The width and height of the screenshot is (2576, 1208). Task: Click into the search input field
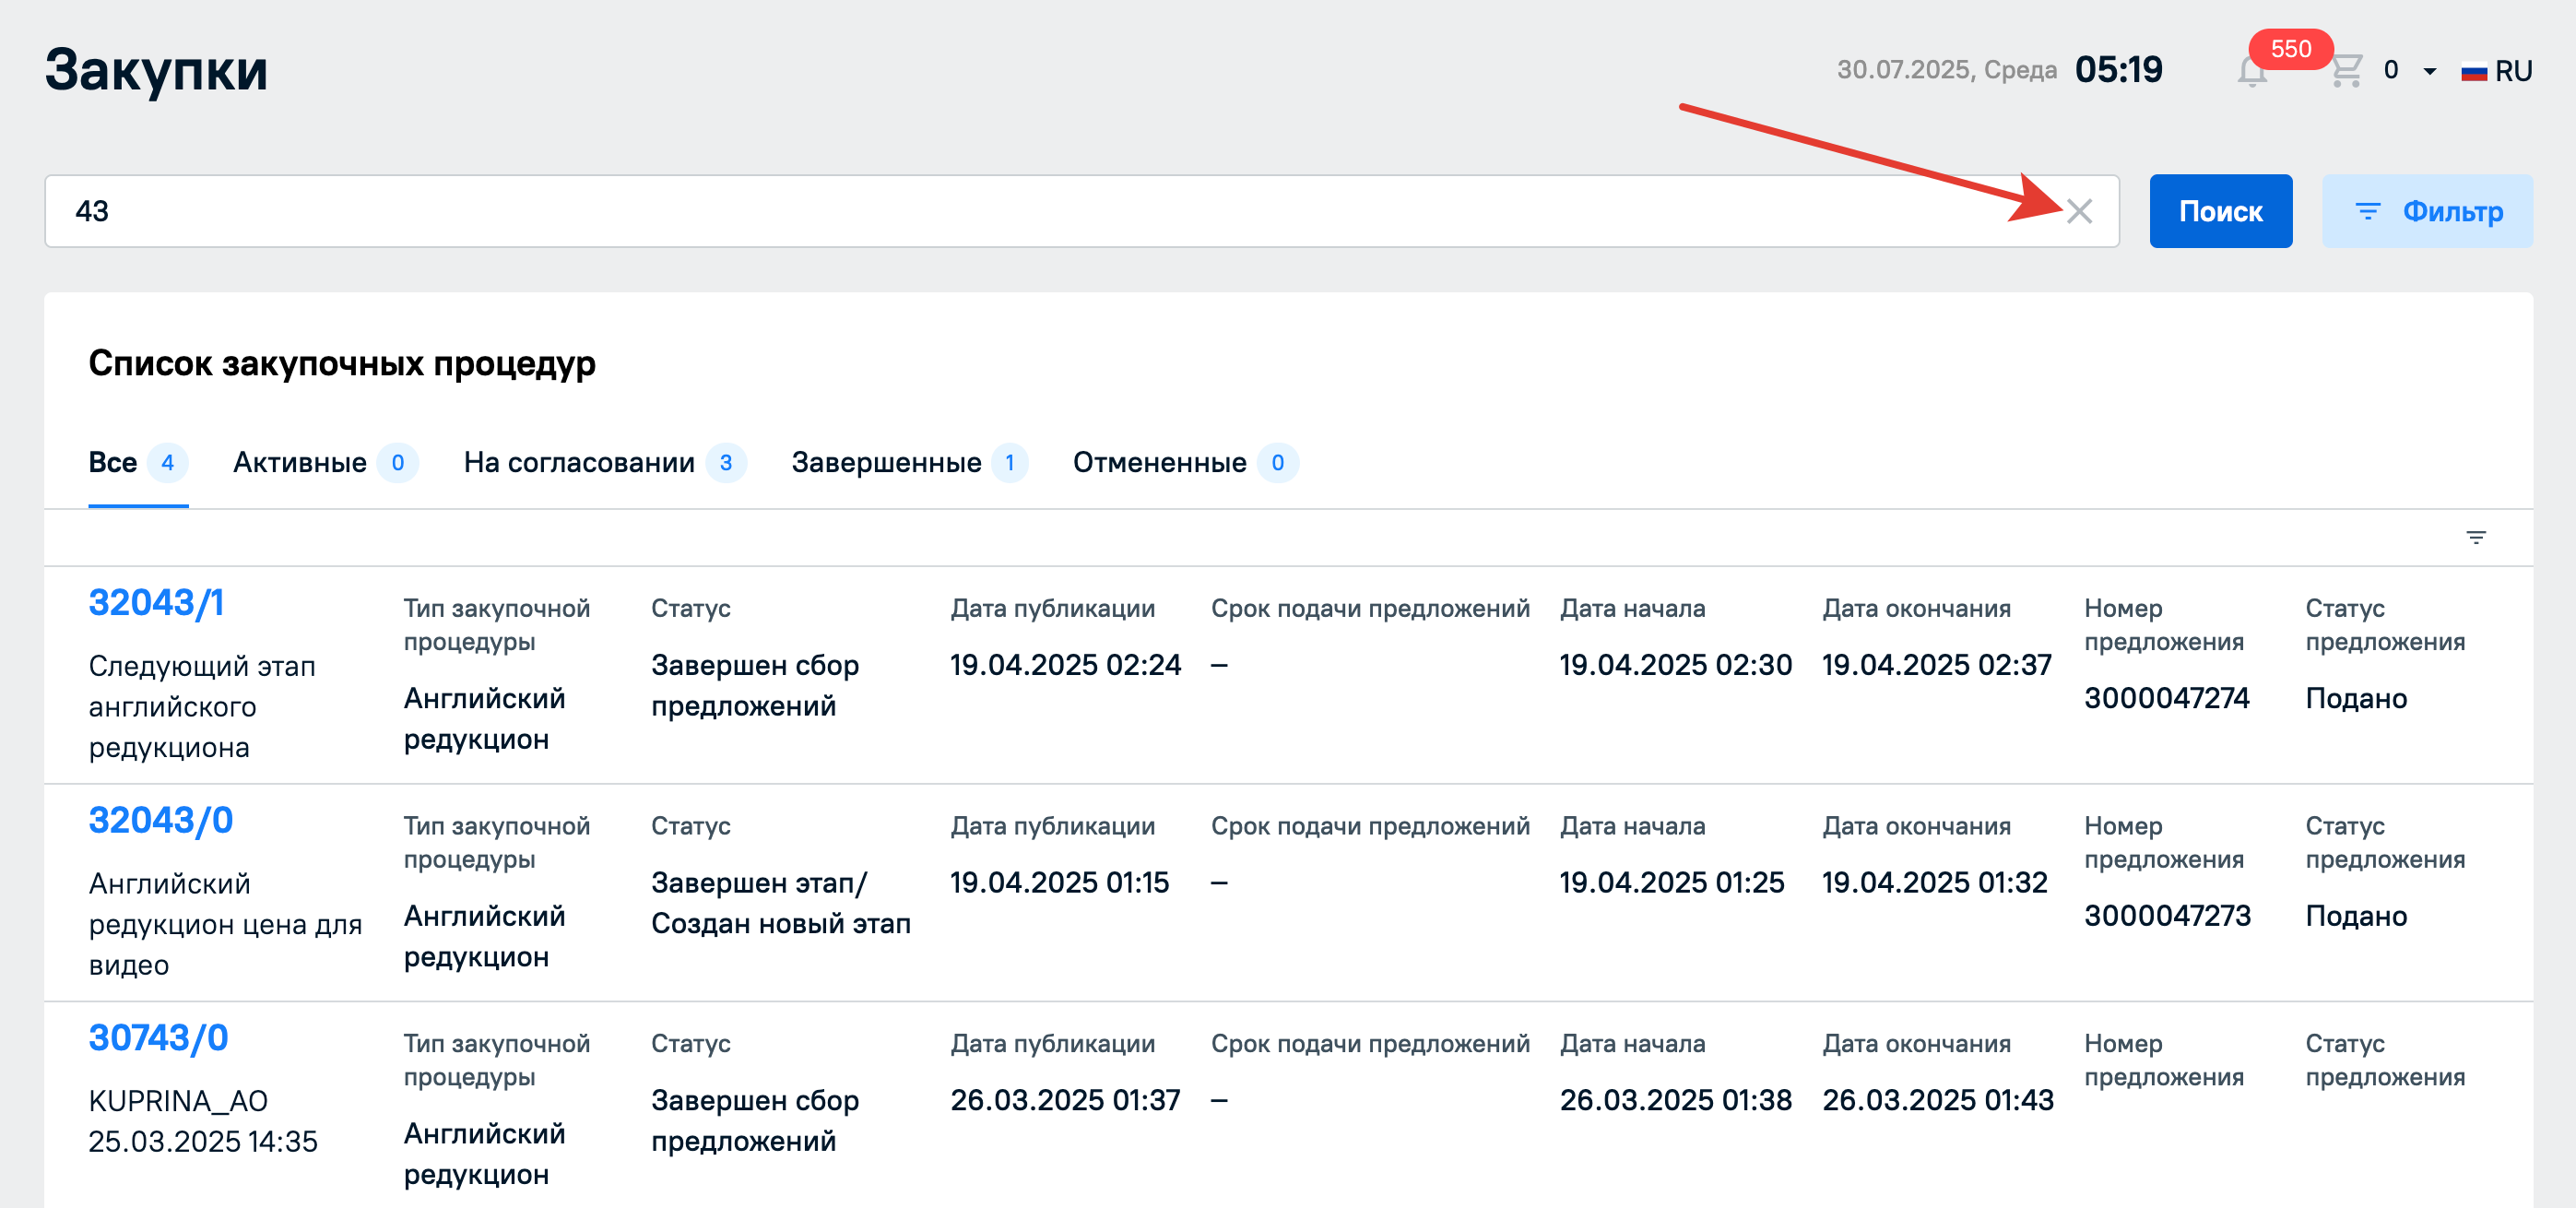coord(1000,211)
